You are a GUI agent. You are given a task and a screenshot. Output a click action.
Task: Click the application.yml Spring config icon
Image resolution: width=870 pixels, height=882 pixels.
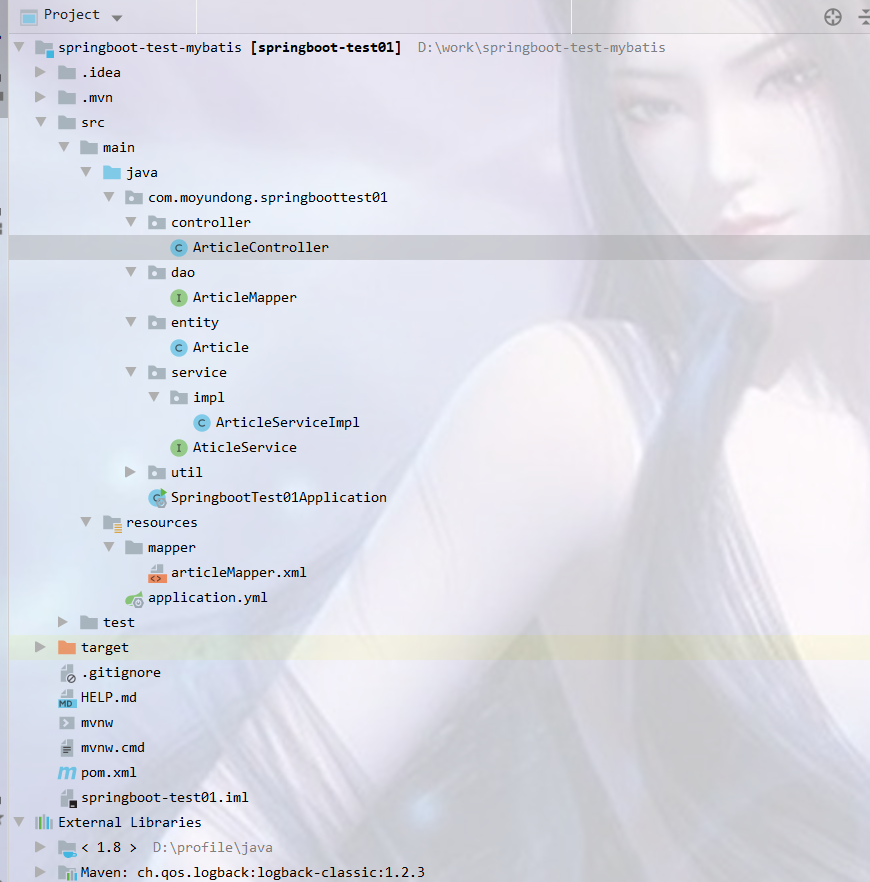(134, 598)
